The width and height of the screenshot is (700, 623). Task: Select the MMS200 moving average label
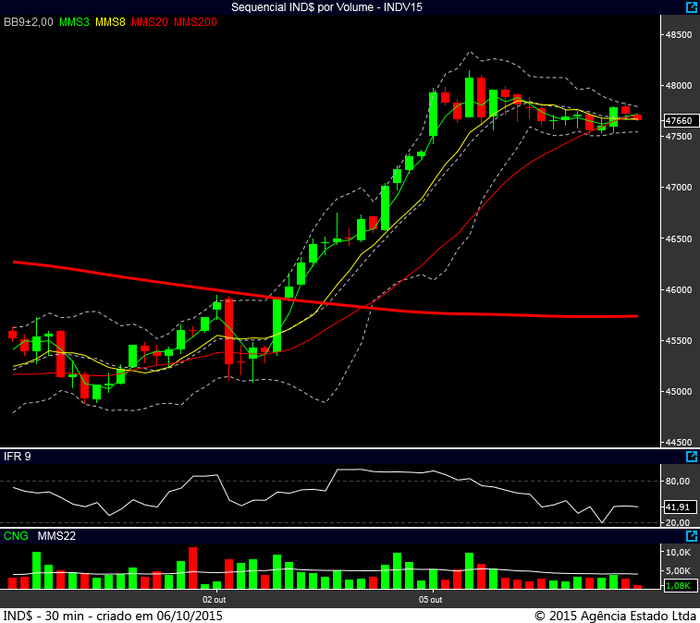pos(195,21)
